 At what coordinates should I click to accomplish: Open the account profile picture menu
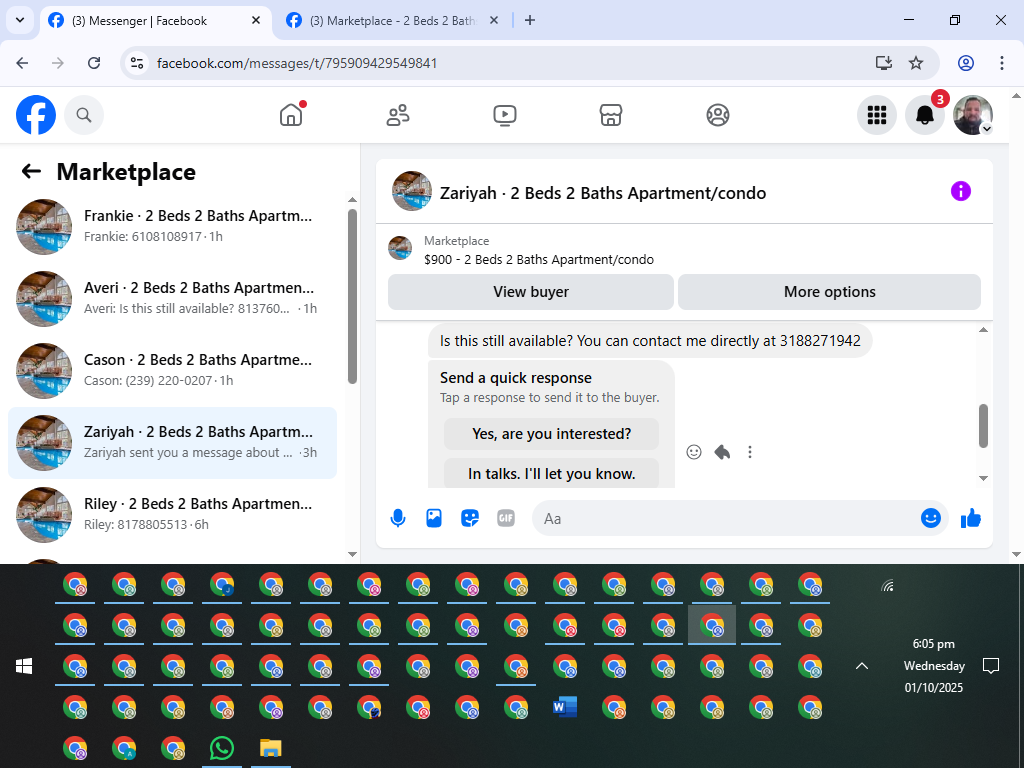point(973,116)
